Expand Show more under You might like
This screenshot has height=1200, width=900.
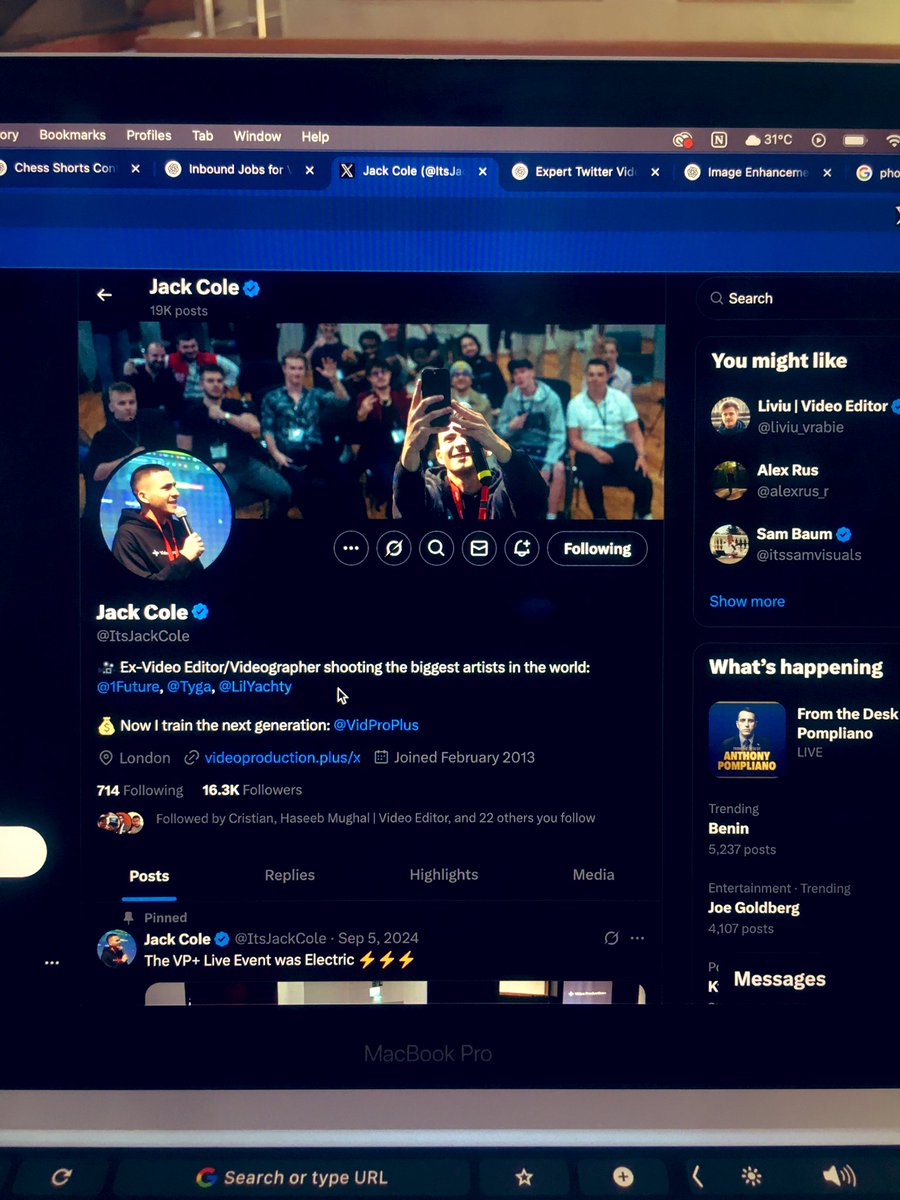click(746, 601)
